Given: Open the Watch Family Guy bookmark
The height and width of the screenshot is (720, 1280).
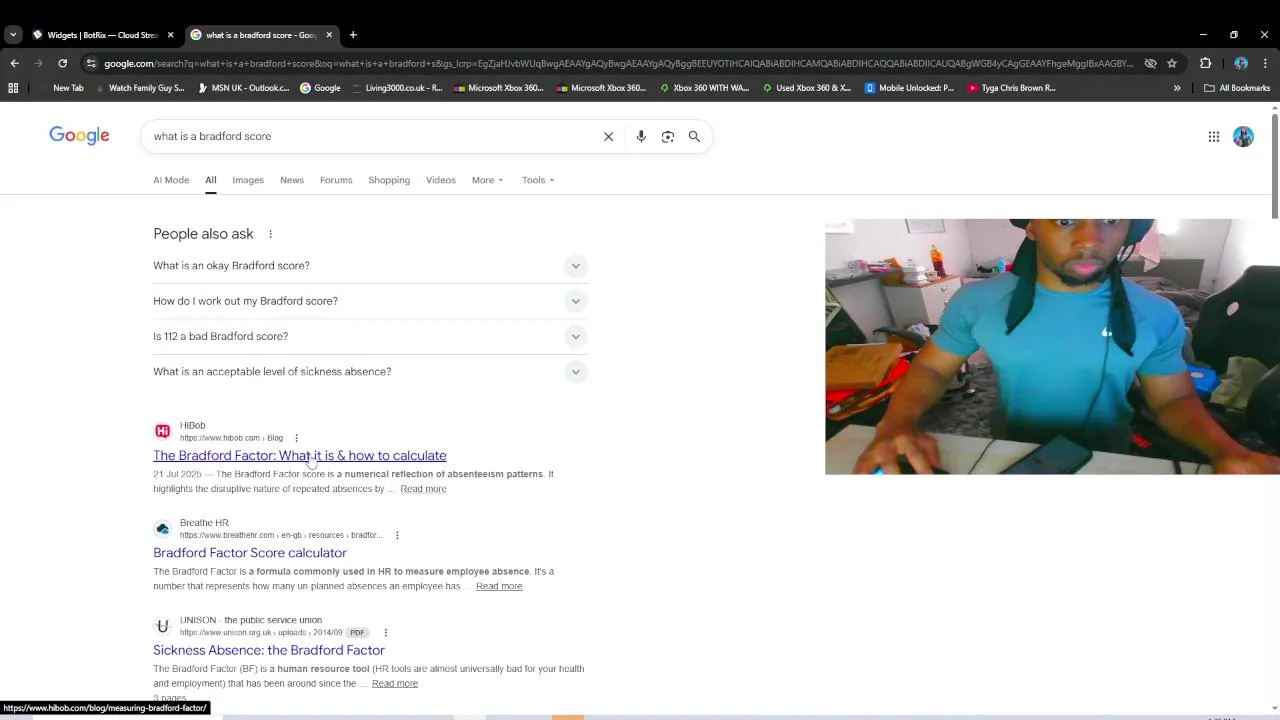Looking at the screenshot, I should tap(139, 88).
